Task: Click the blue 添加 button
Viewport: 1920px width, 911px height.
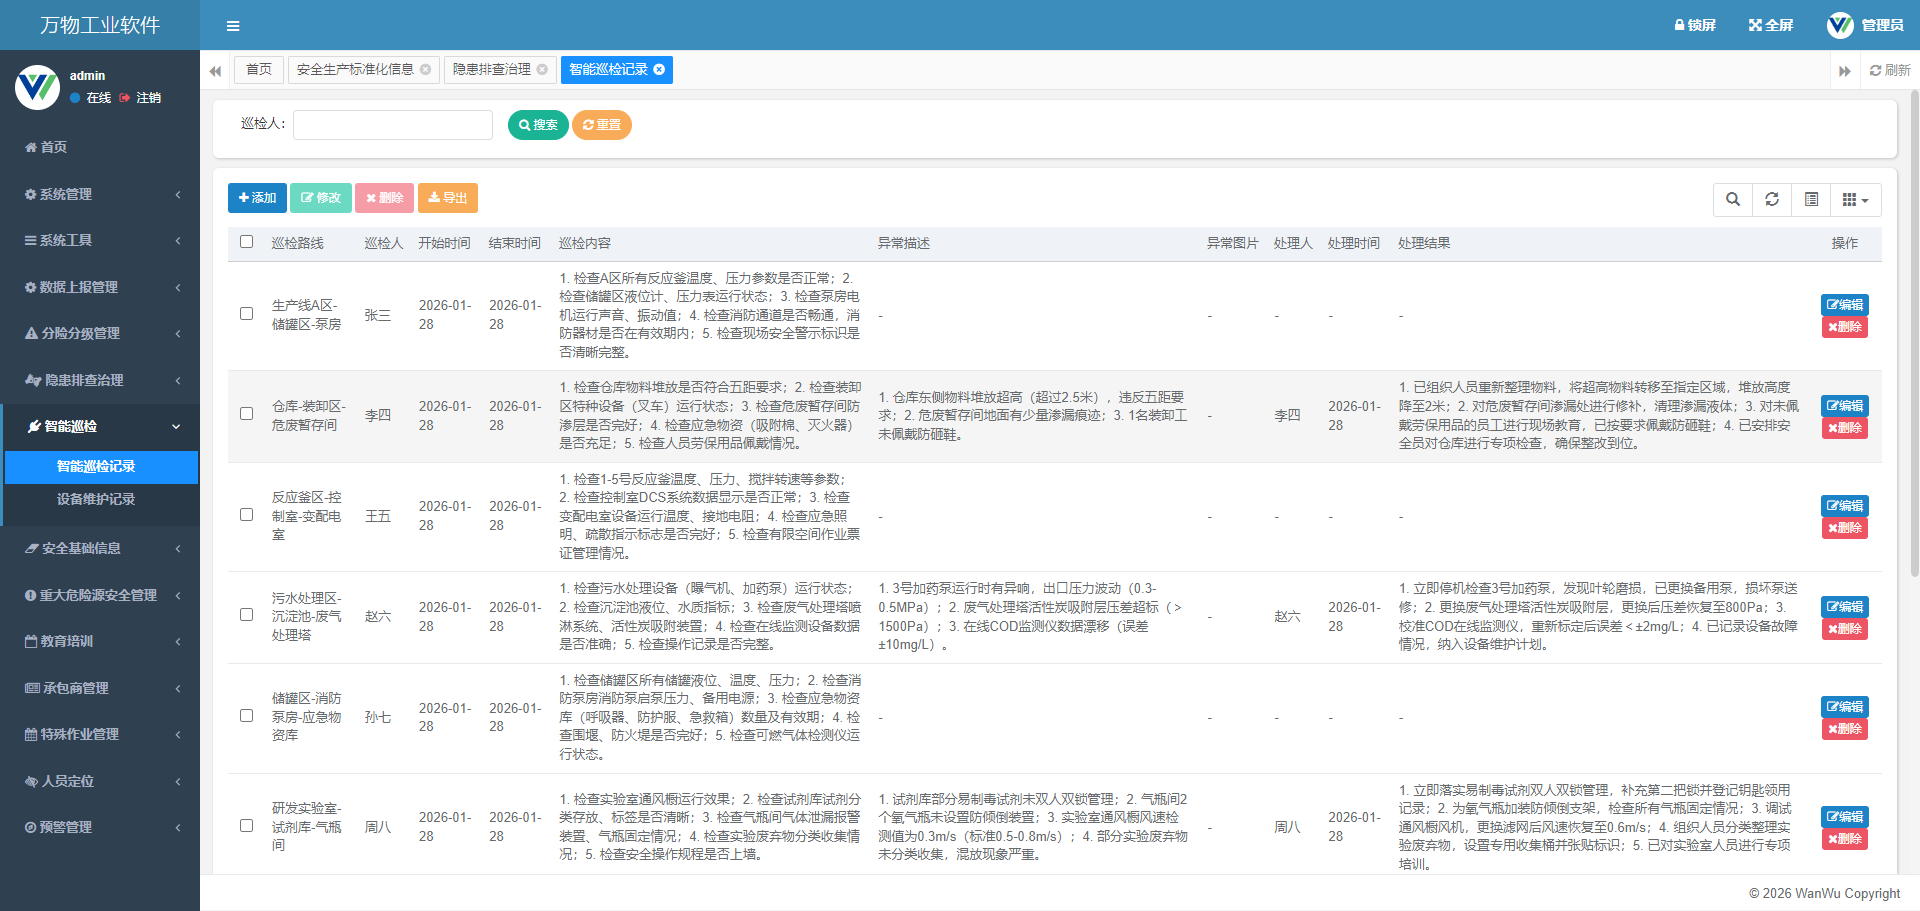Action: (257, 198)
